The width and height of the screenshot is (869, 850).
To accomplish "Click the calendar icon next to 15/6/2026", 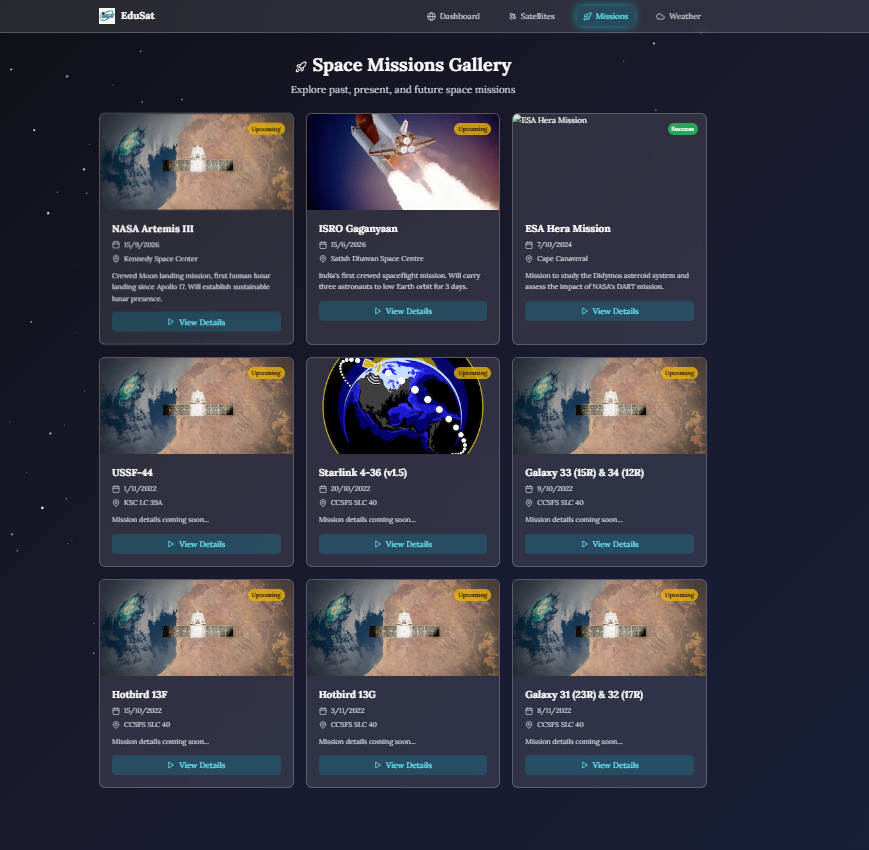I will (x=323, y=245).
